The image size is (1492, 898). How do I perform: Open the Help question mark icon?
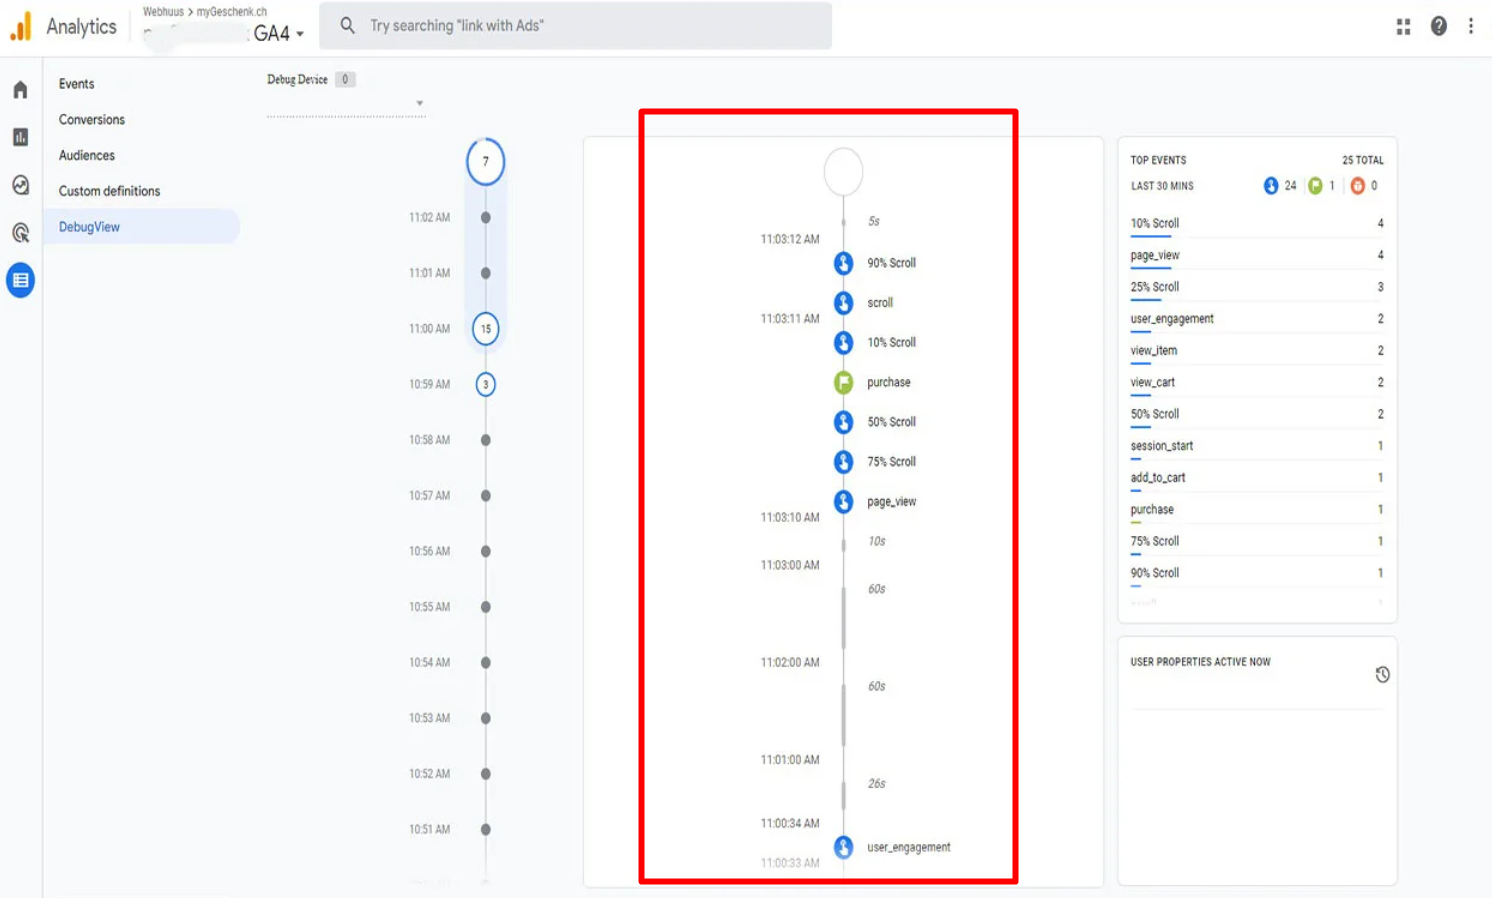pyautogui.click(x=1438, y=27)
